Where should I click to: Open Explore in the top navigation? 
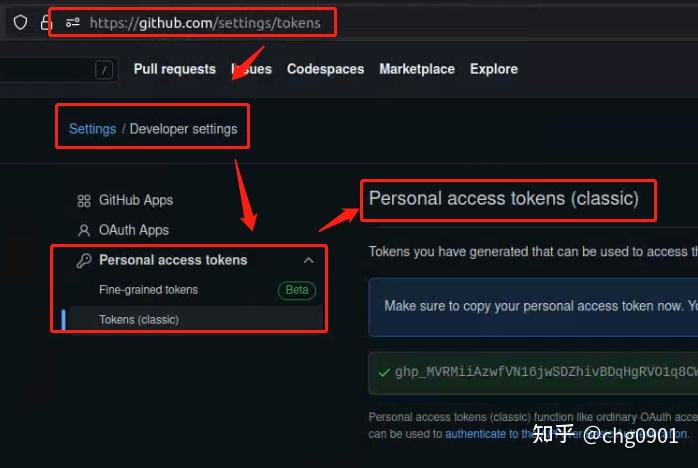click(494, 69)
